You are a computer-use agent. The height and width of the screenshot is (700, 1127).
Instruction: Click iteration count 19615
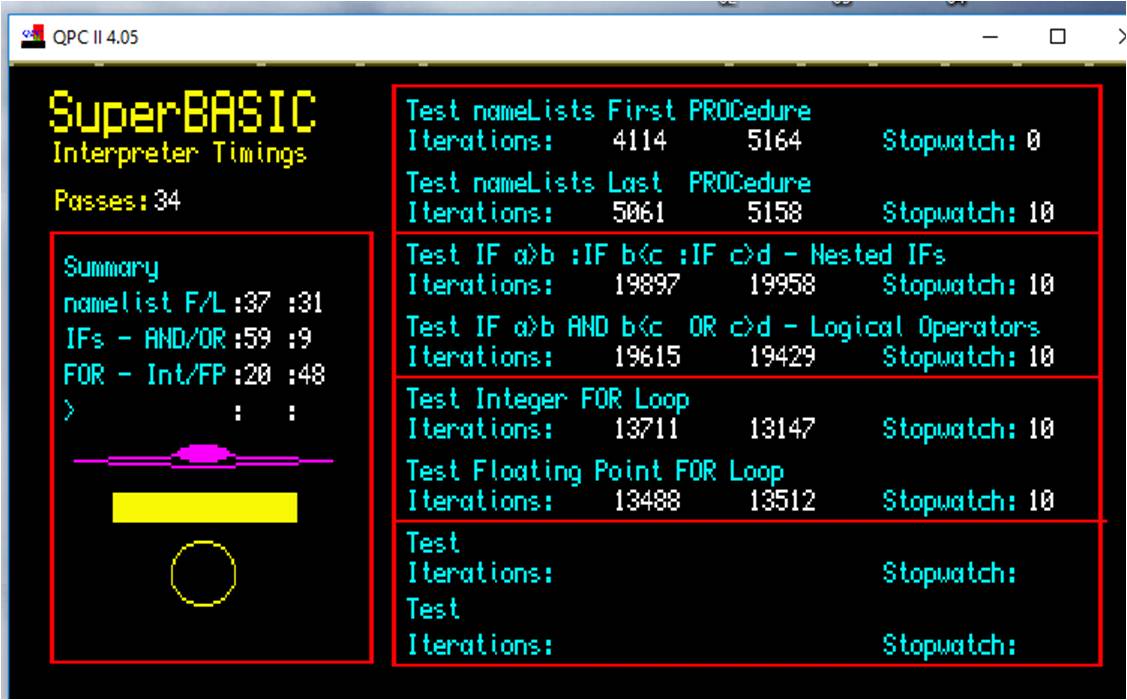[646, 356]
